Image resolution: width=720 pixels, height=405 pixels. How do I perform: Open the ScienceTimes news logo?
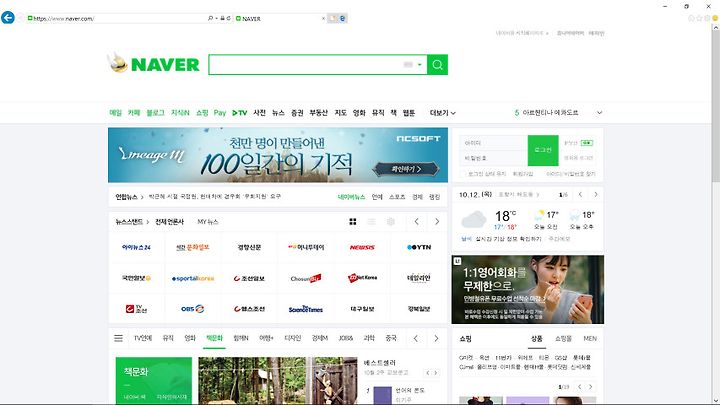click(x=306, y=309)
